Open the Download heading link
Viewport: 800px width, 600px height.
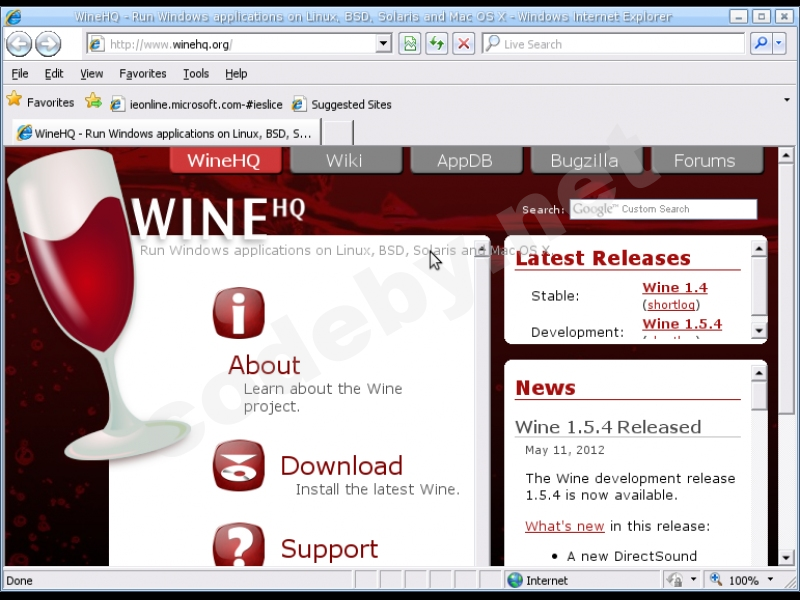click(341, 466)
